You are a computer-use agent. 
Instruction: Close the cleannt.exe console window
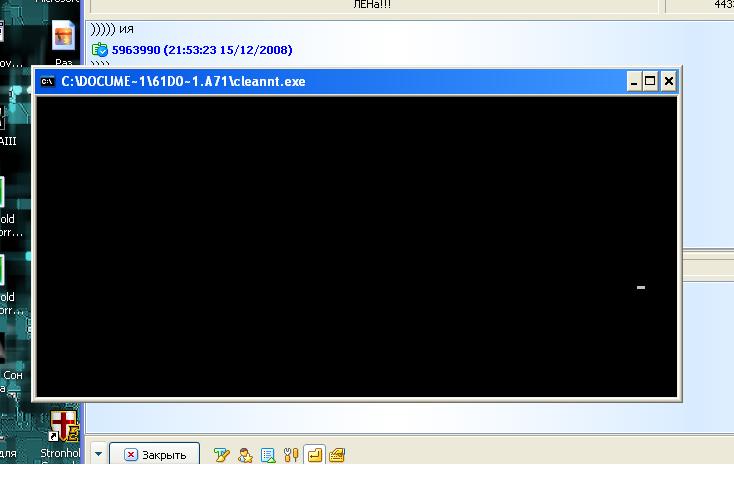669,82
